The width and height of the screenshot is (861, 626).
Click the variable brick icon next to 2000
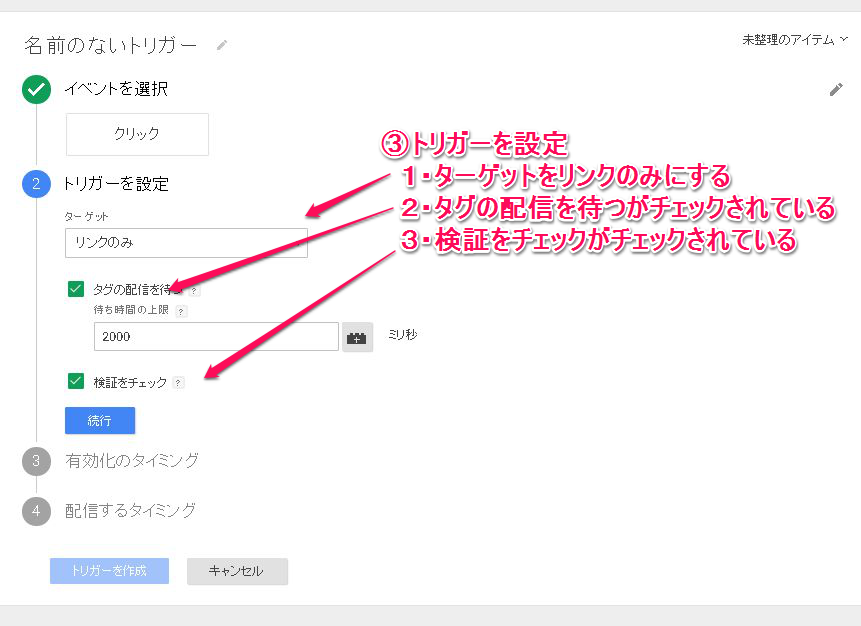pos(357,337)
